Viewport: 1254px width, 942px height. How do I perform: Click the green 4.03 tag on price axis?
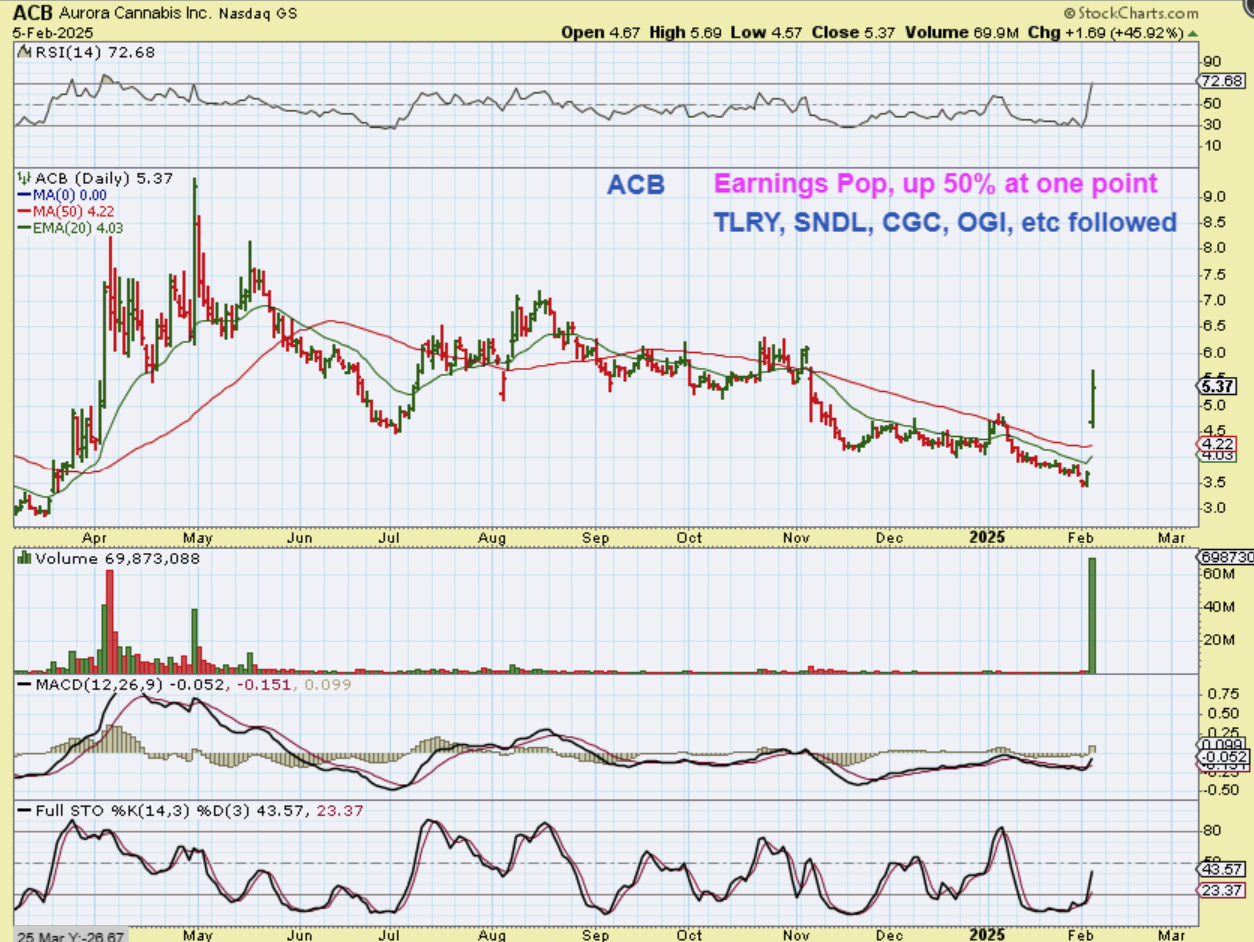pos(1217,455)
